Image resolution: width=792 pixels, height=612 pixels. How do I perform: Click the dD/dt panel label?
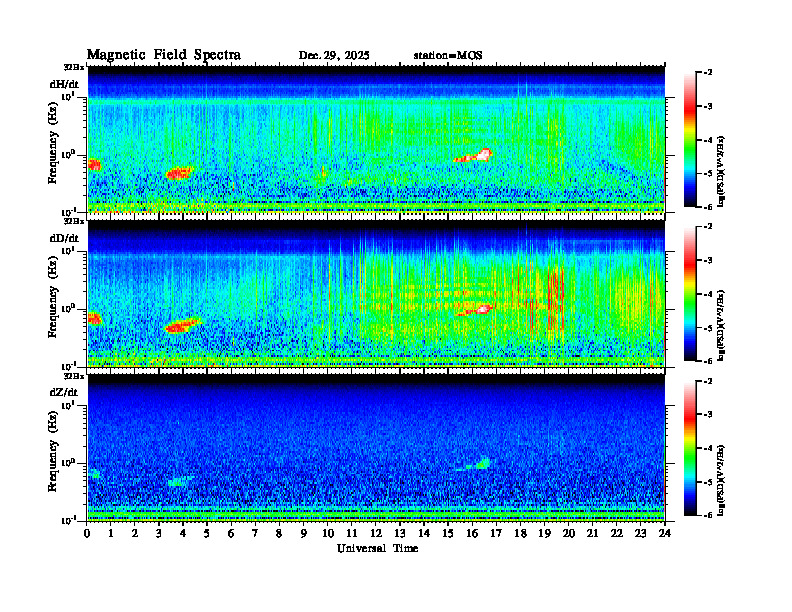tap(64, 238)
